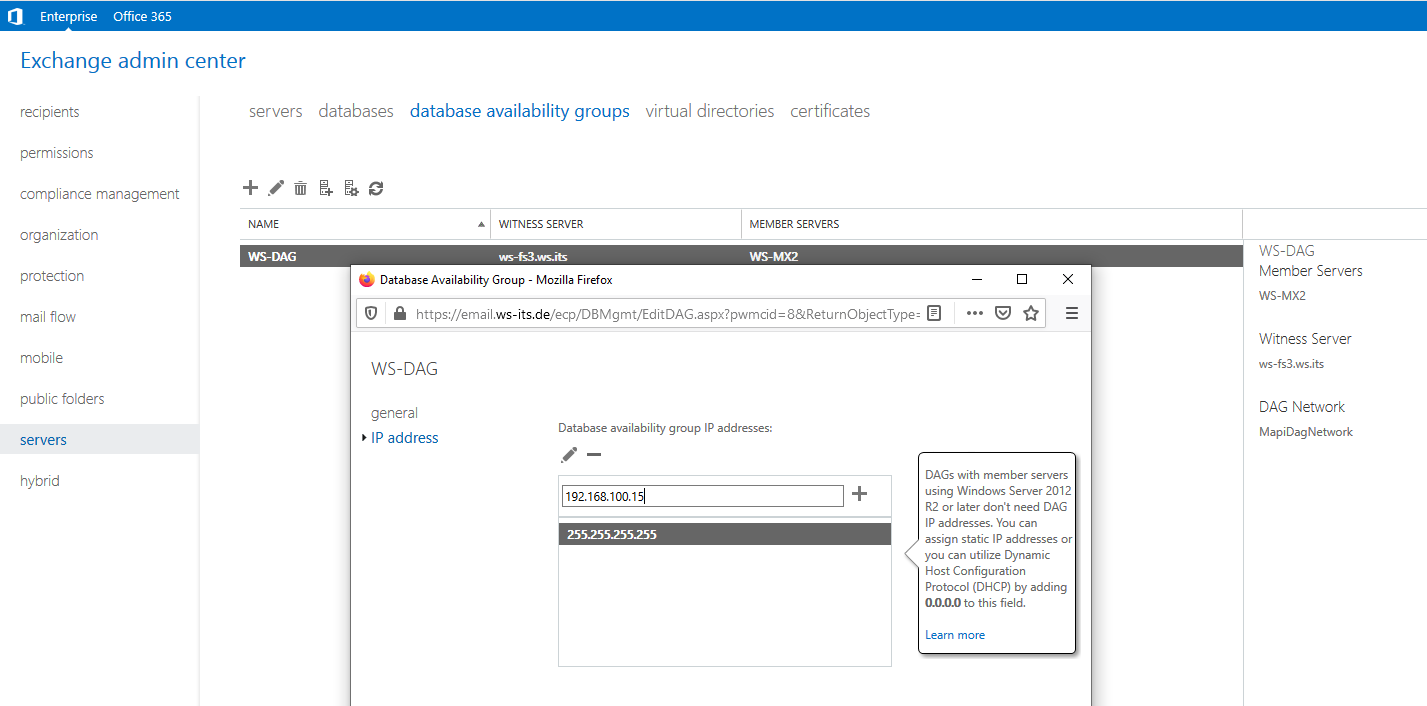This screenshot has width=1427, height=706.
Task: Go to permissions in sidebar
Action: coord(57,153)
